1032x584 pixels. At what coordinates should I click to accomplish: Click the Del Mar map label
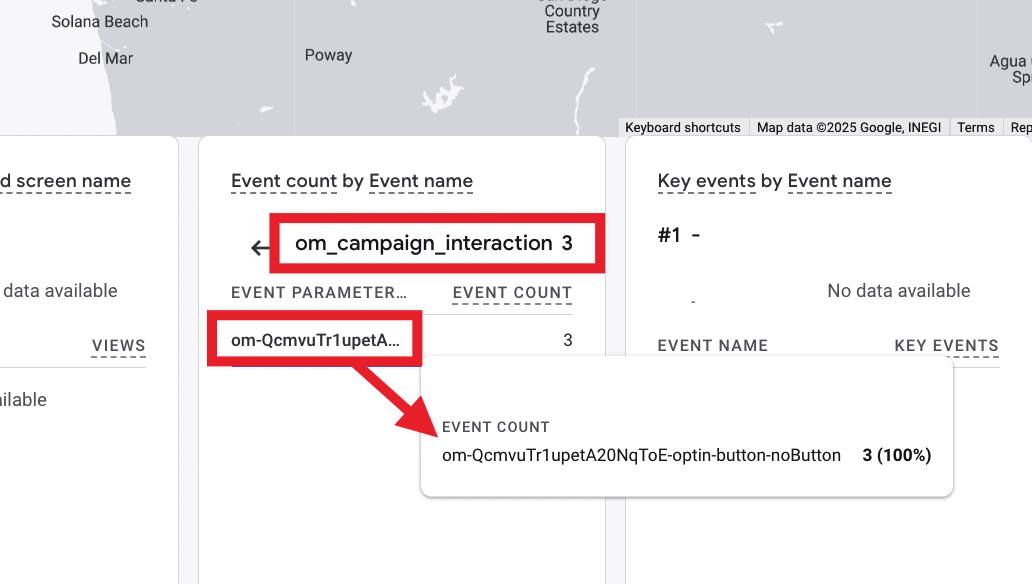point(105,58)
